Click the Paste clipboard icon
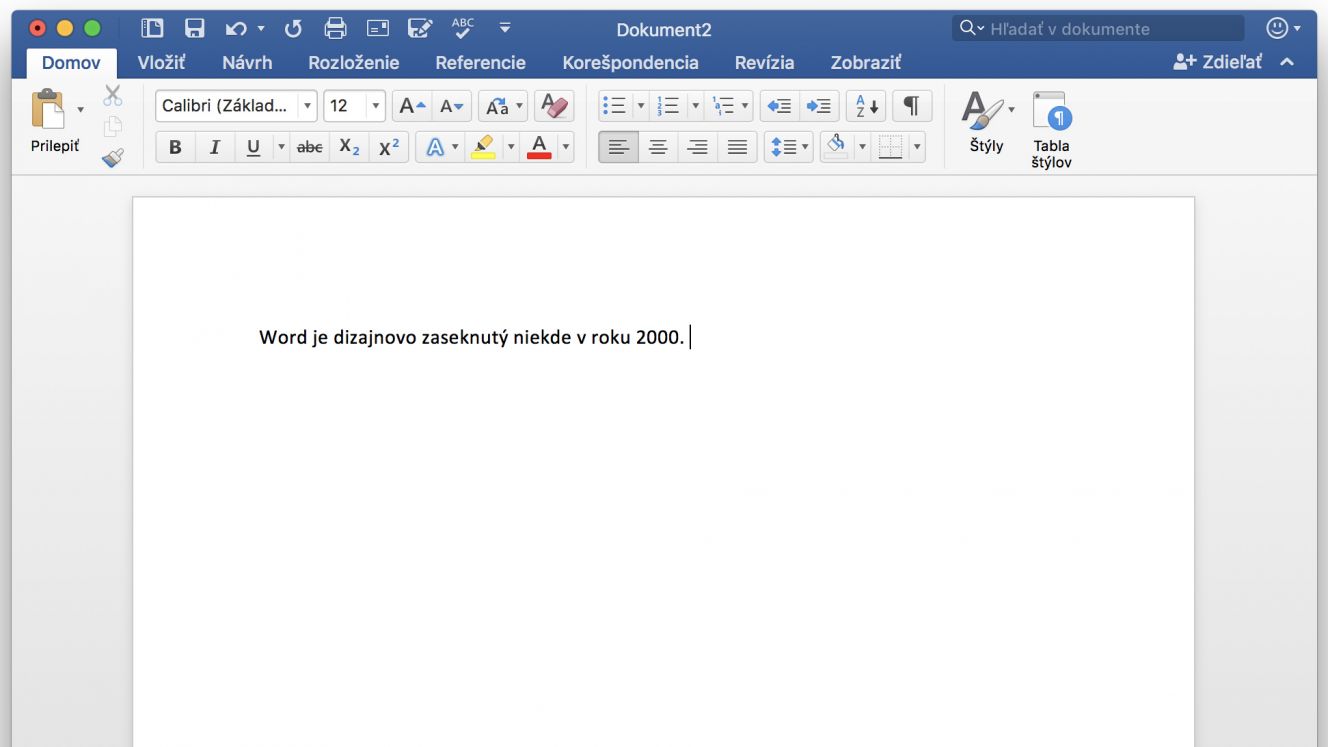The image size is (1328, 747). pos(48,109)
